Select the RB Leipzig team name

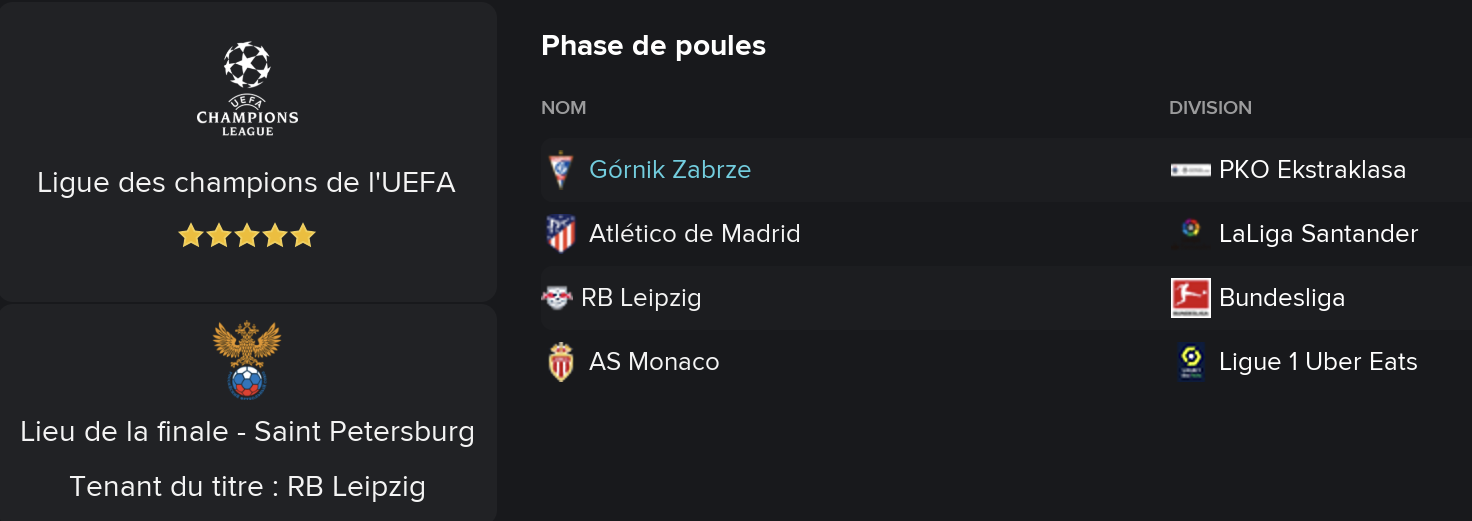click(641, 298)
